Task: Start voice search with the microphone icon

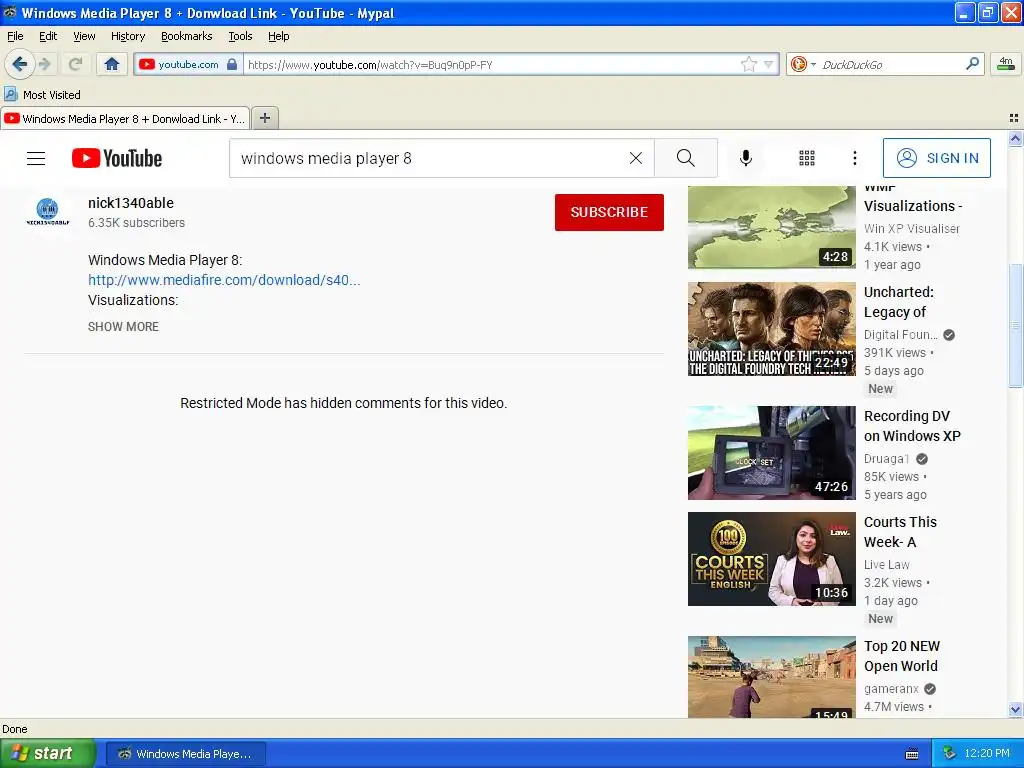Action: point(746,158)
